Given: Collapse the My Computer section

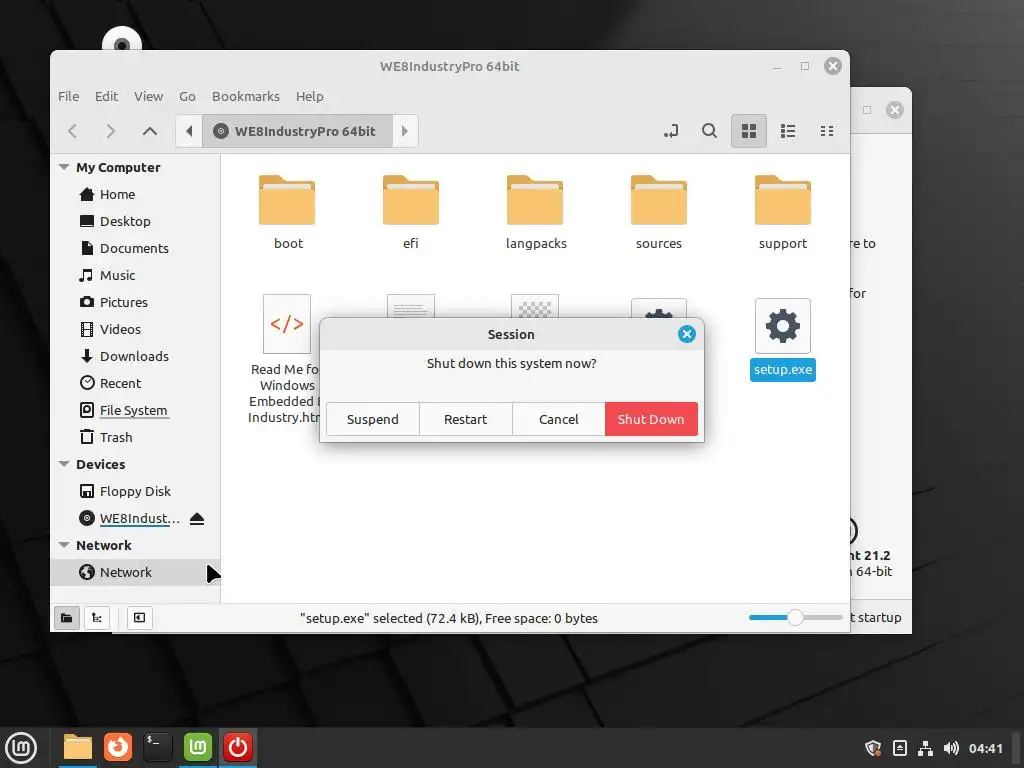Looking at the screenshot, I should click(64, 167).
